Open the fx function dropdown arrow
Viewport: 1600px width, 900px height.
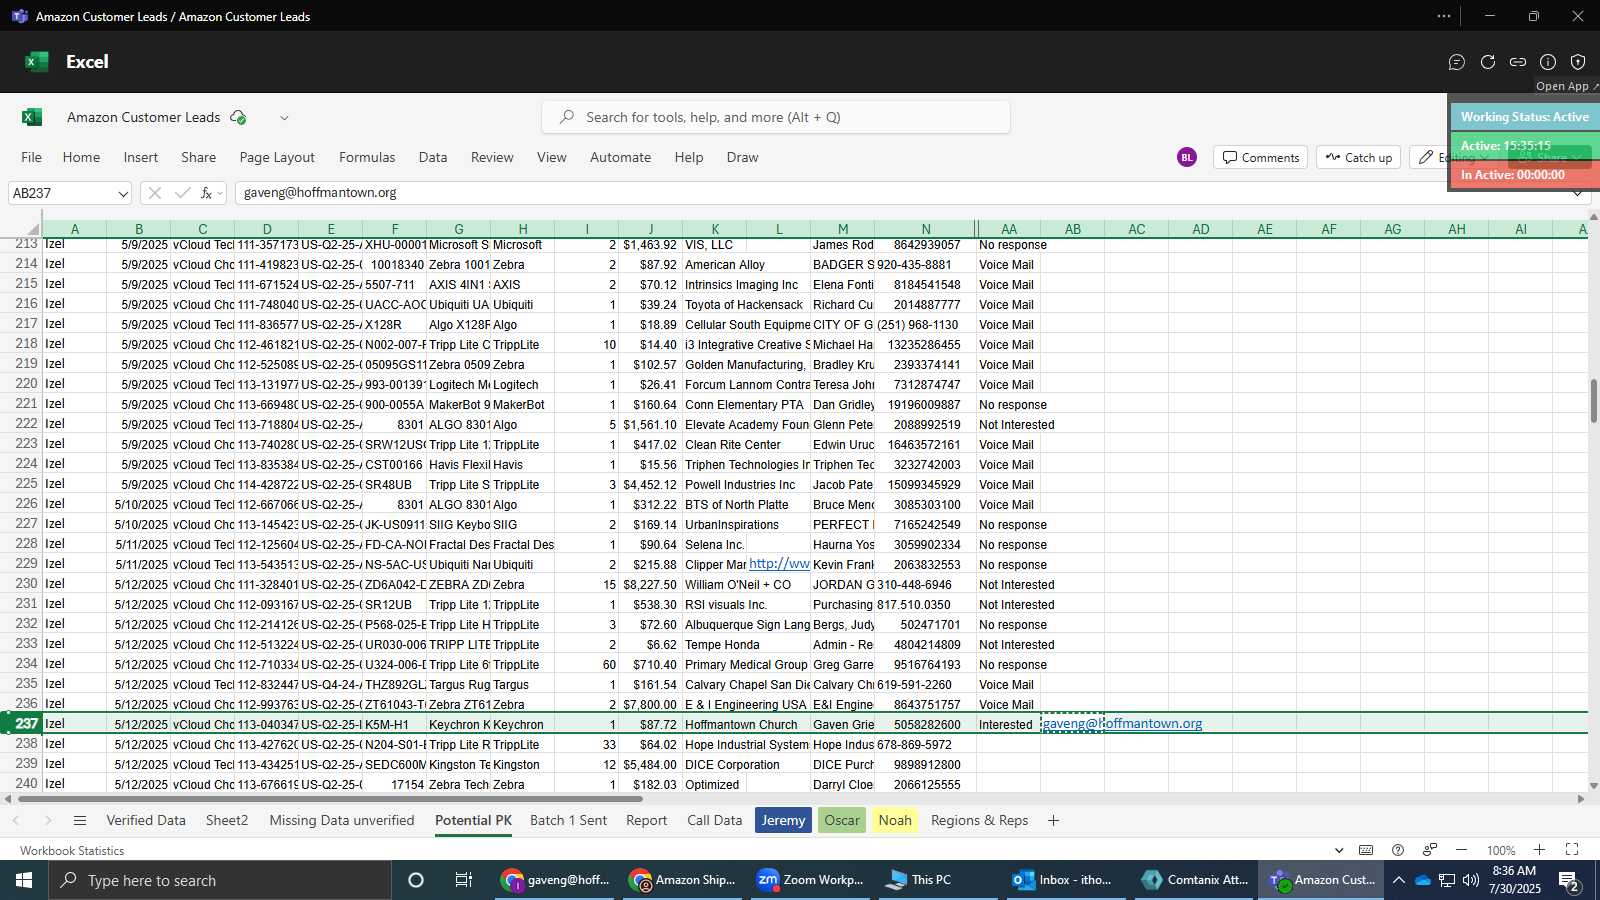pyautogui.click(x=220, y=193)
